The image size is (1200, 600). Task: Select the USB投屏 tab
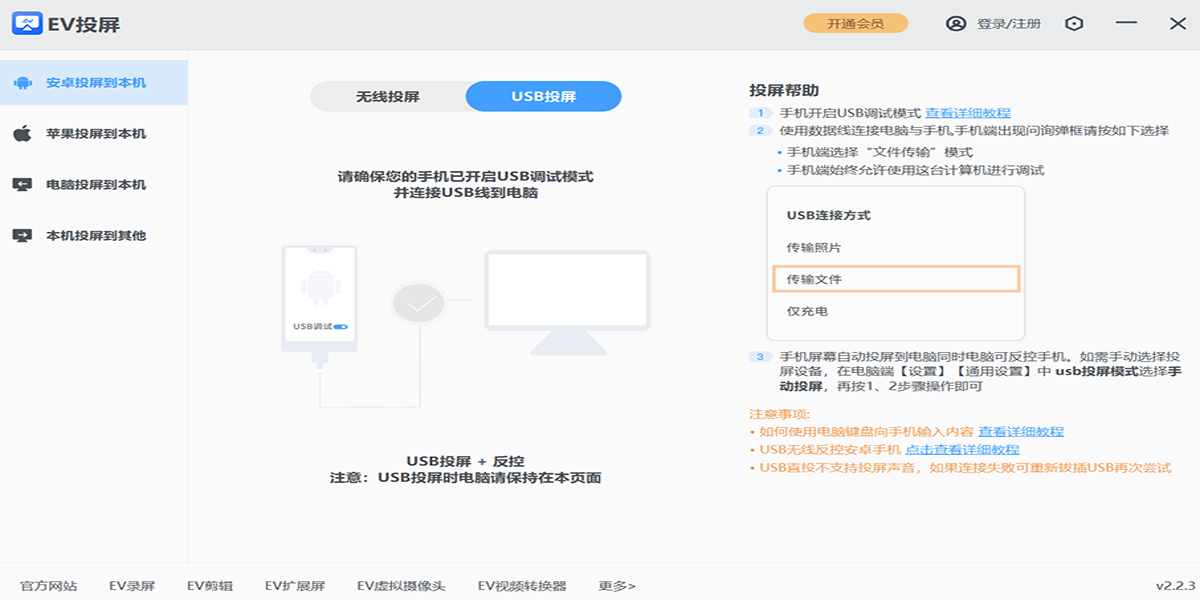(544, 97)
